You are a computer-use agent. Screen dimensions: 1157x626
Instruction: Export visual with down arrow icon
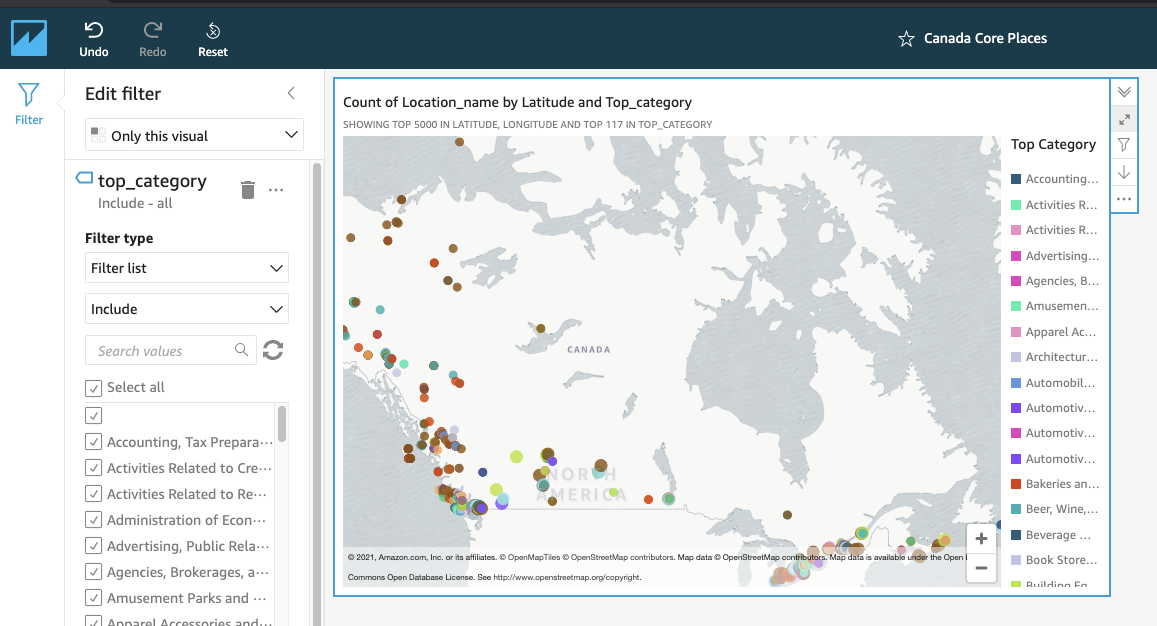pos(1124,173)
